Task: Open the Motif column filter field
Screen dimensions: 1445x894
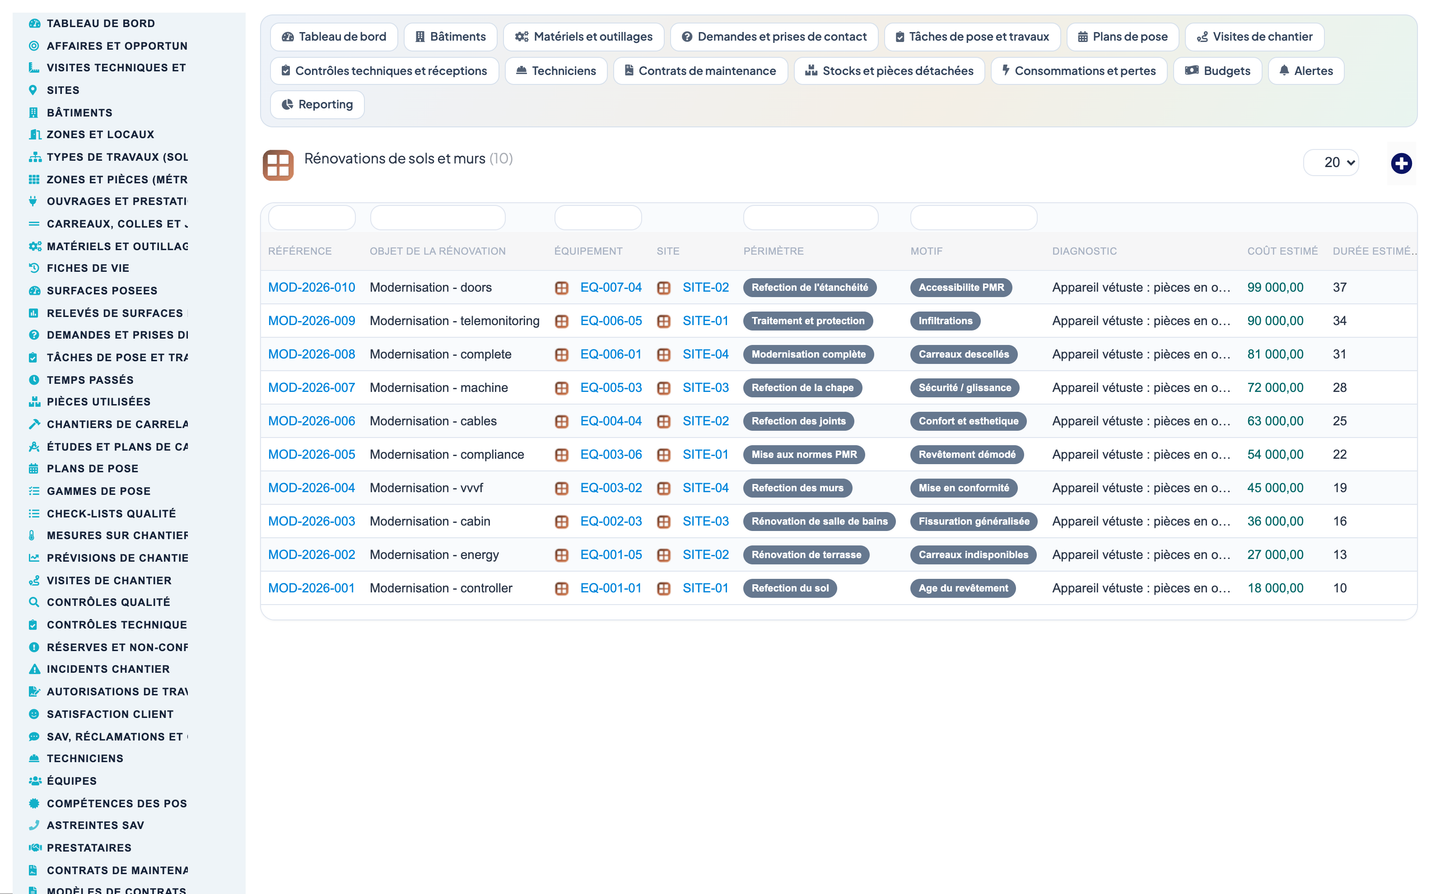Action: pos(973,217)
